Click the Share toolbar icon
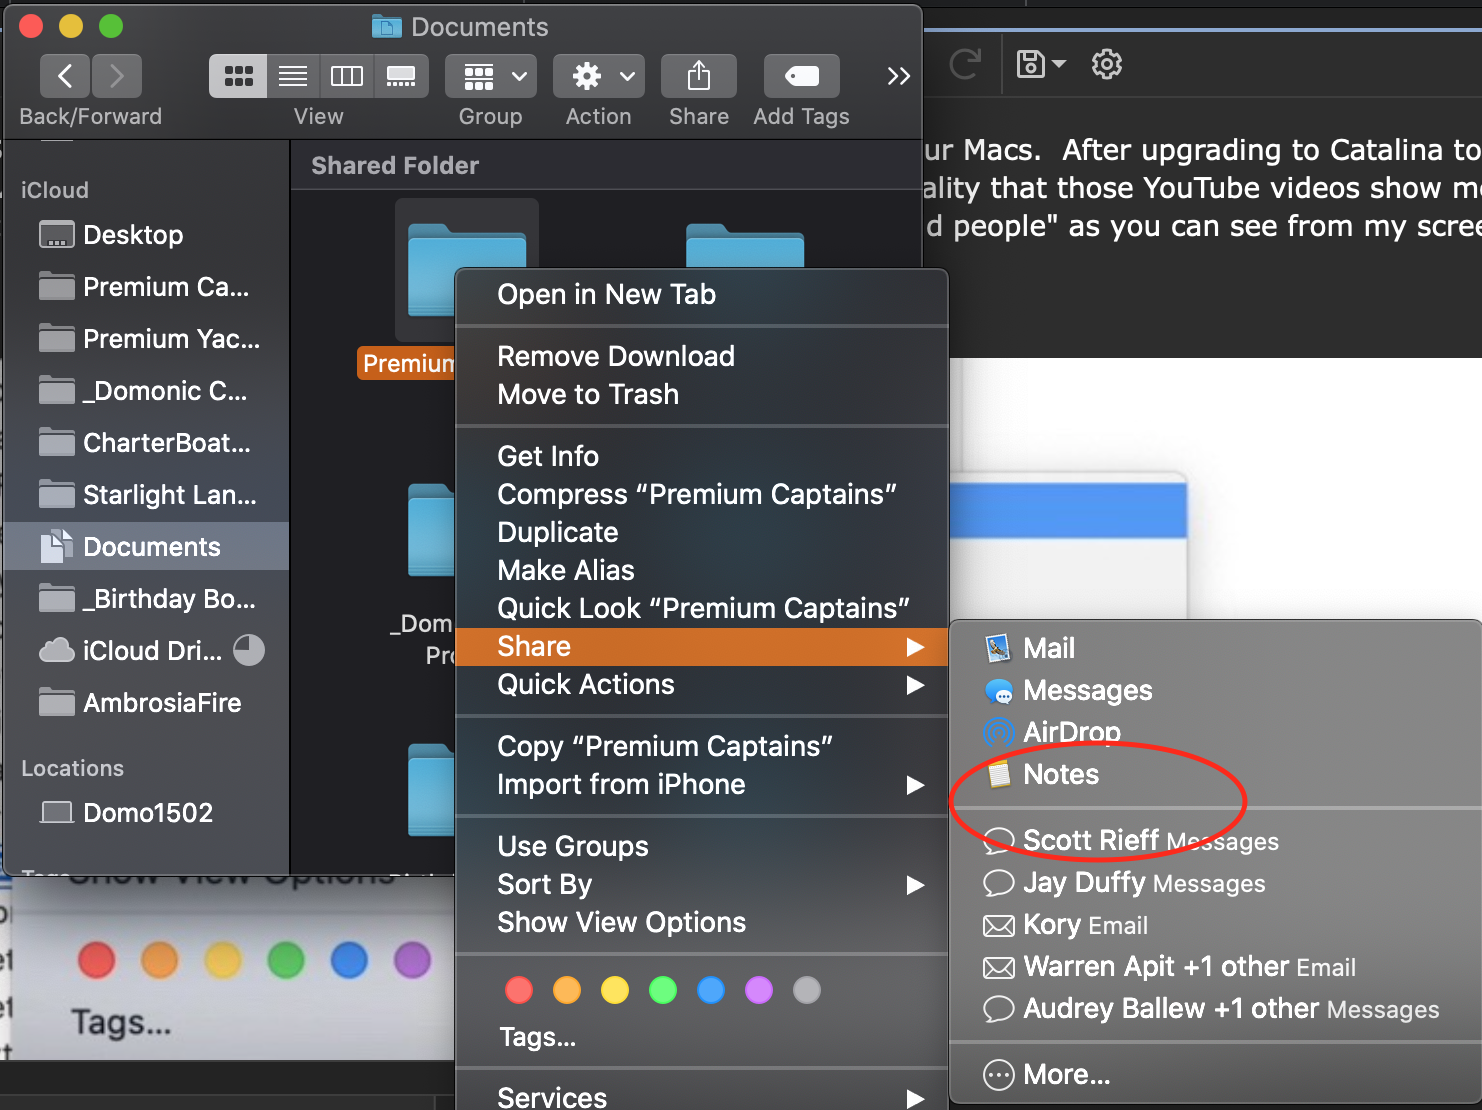Viewport: 1482px width, 1110px height. [699, 76]
